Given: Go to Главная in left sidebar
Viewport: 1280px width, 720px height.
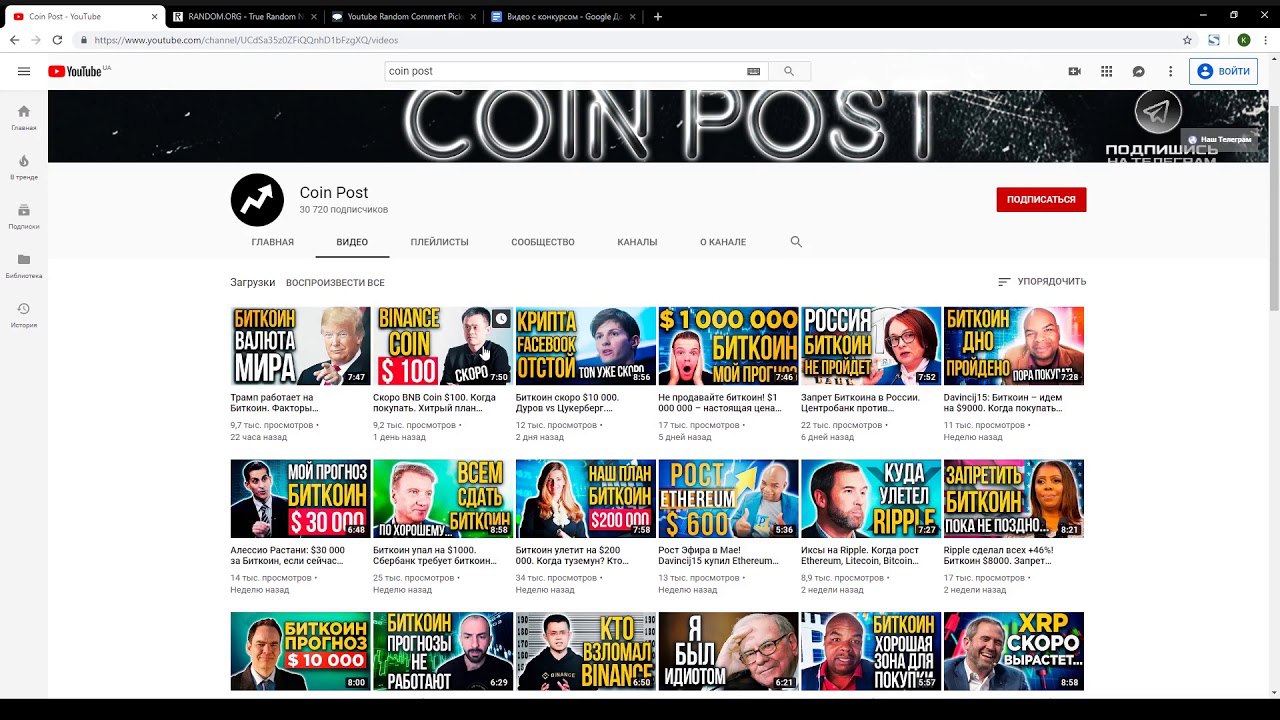Looking at the screenshot, I should [x=24, y=117].
